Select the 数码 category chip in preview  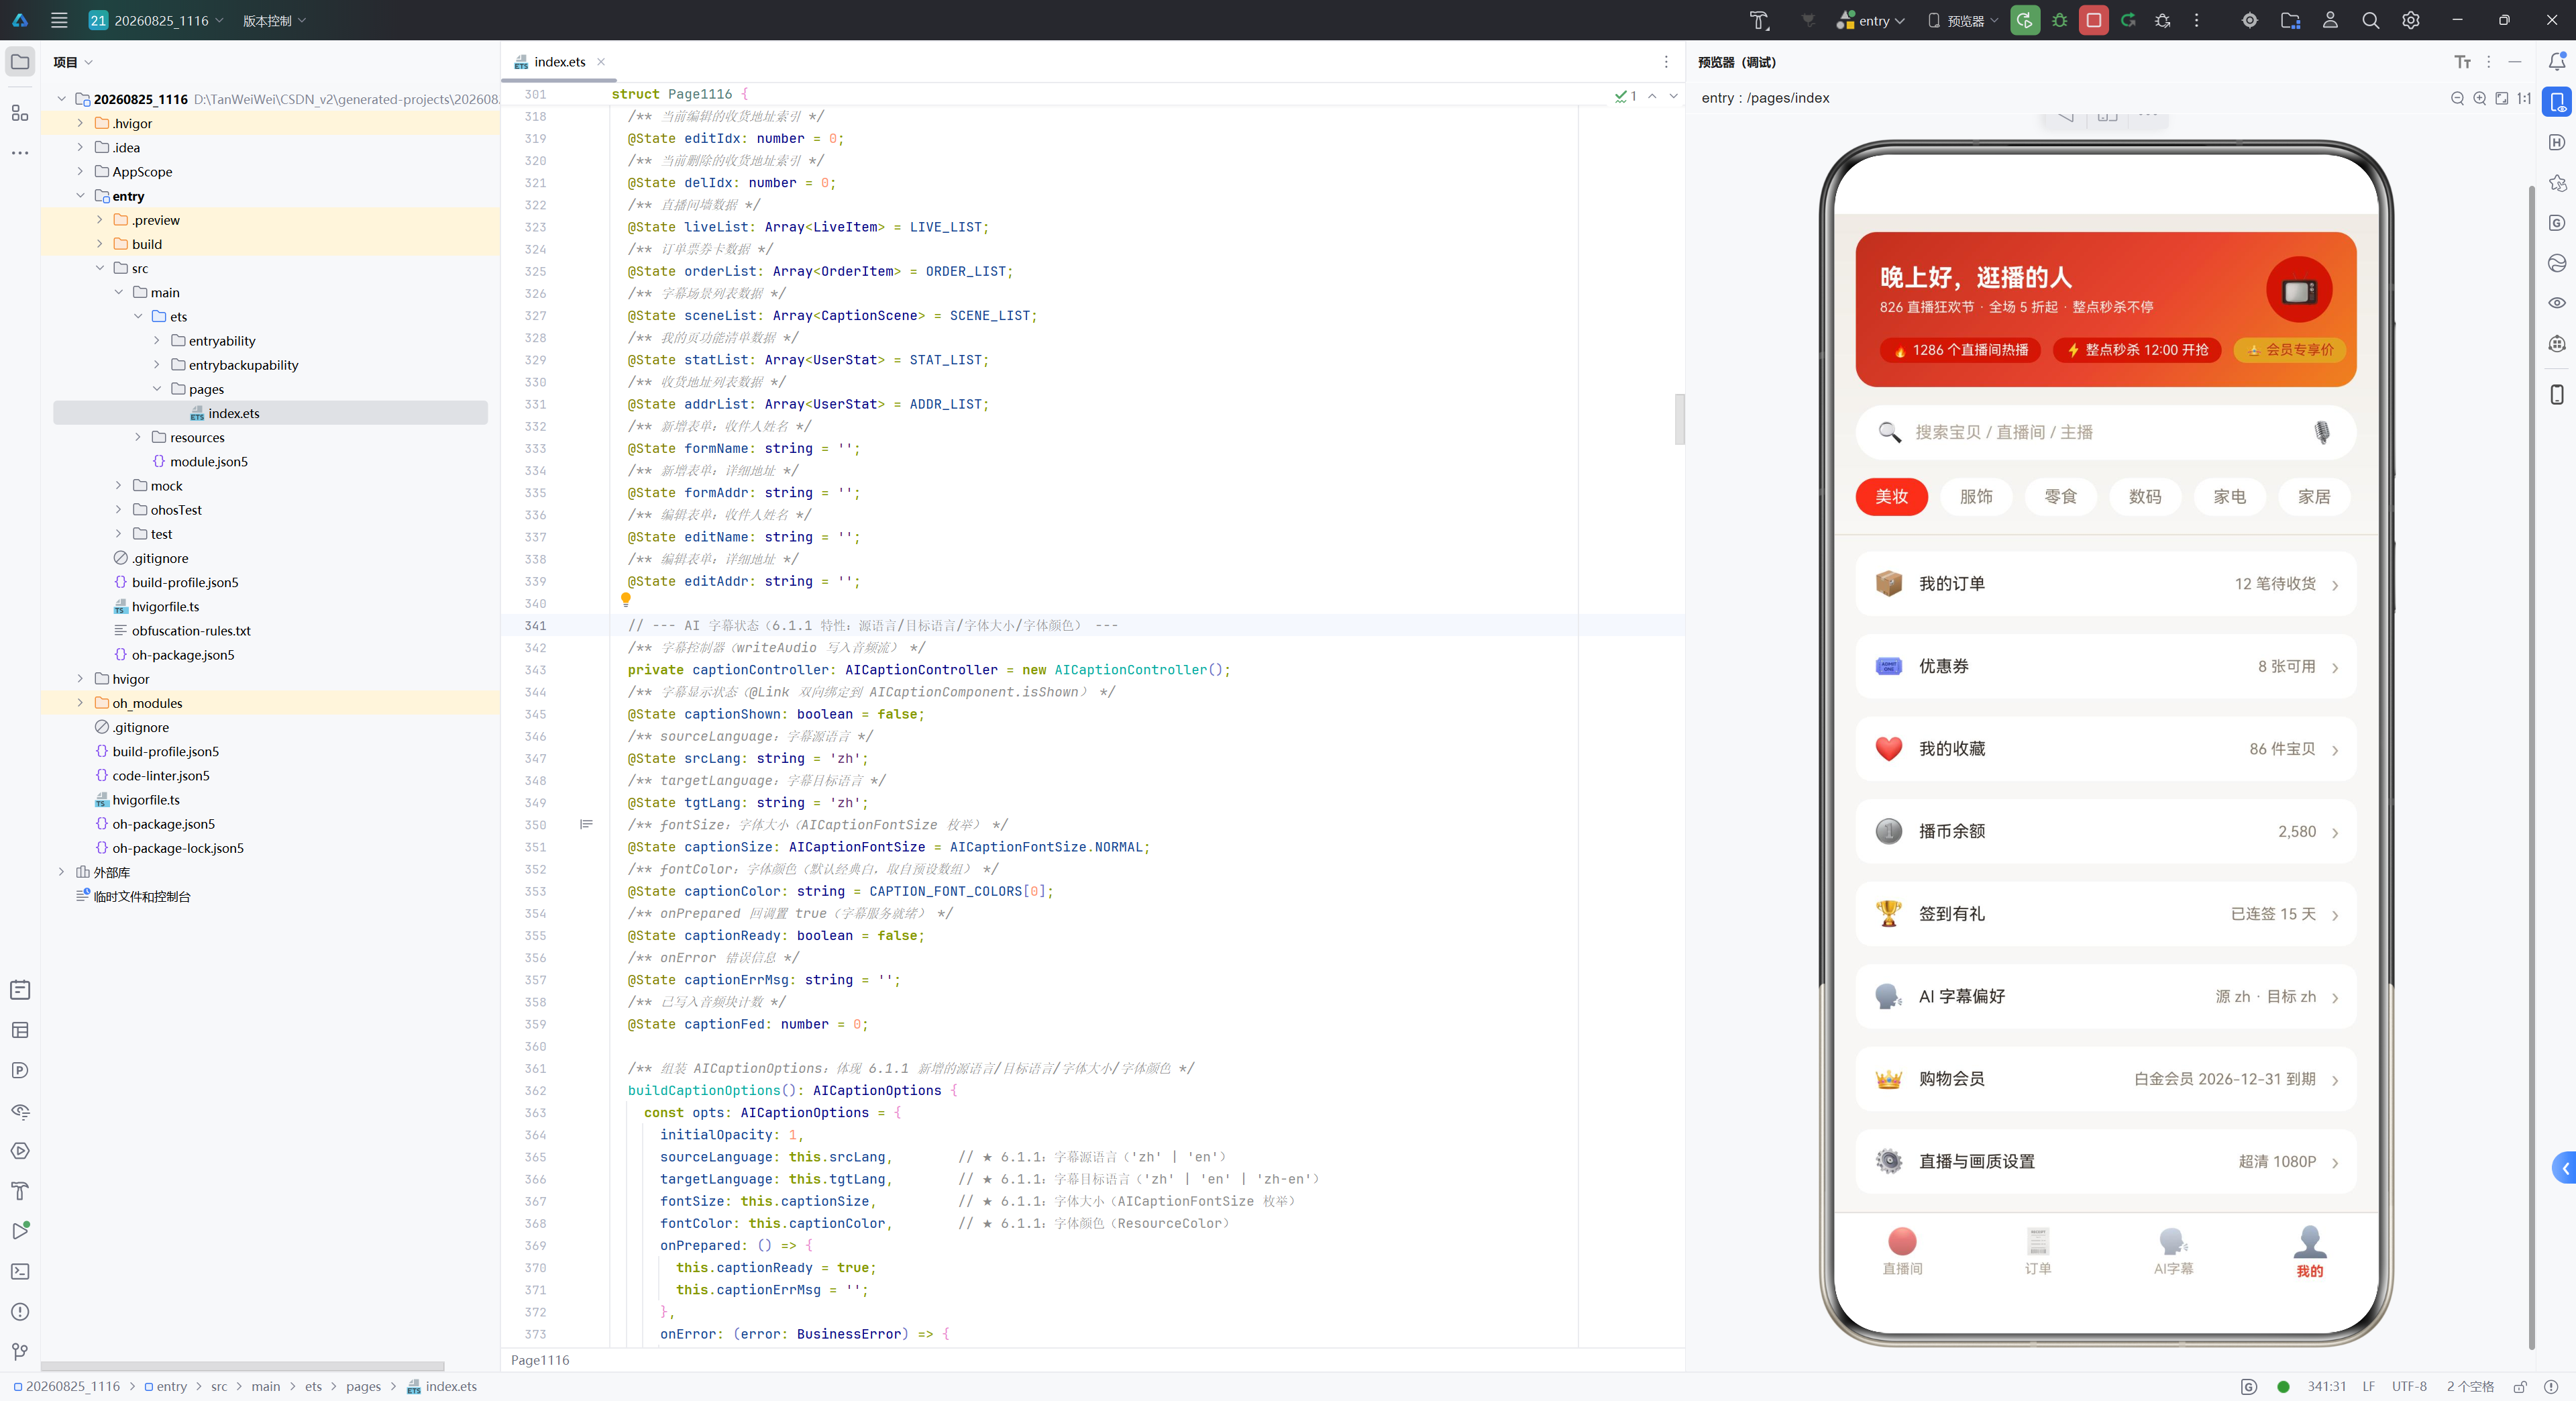click(2144, 496)
